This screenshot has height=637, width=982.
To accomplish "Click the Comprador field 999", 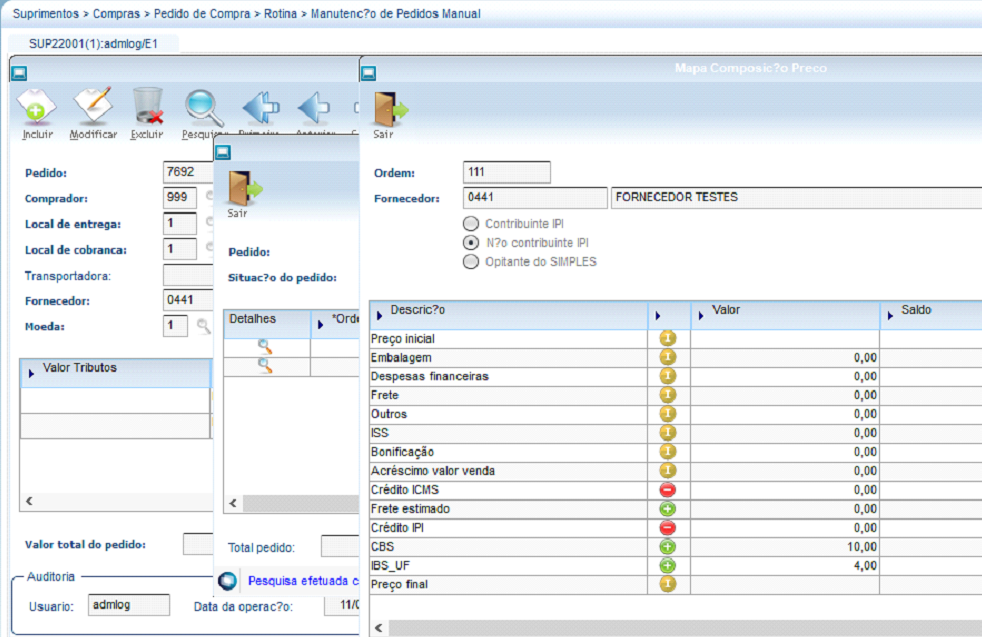I will 180,198.
